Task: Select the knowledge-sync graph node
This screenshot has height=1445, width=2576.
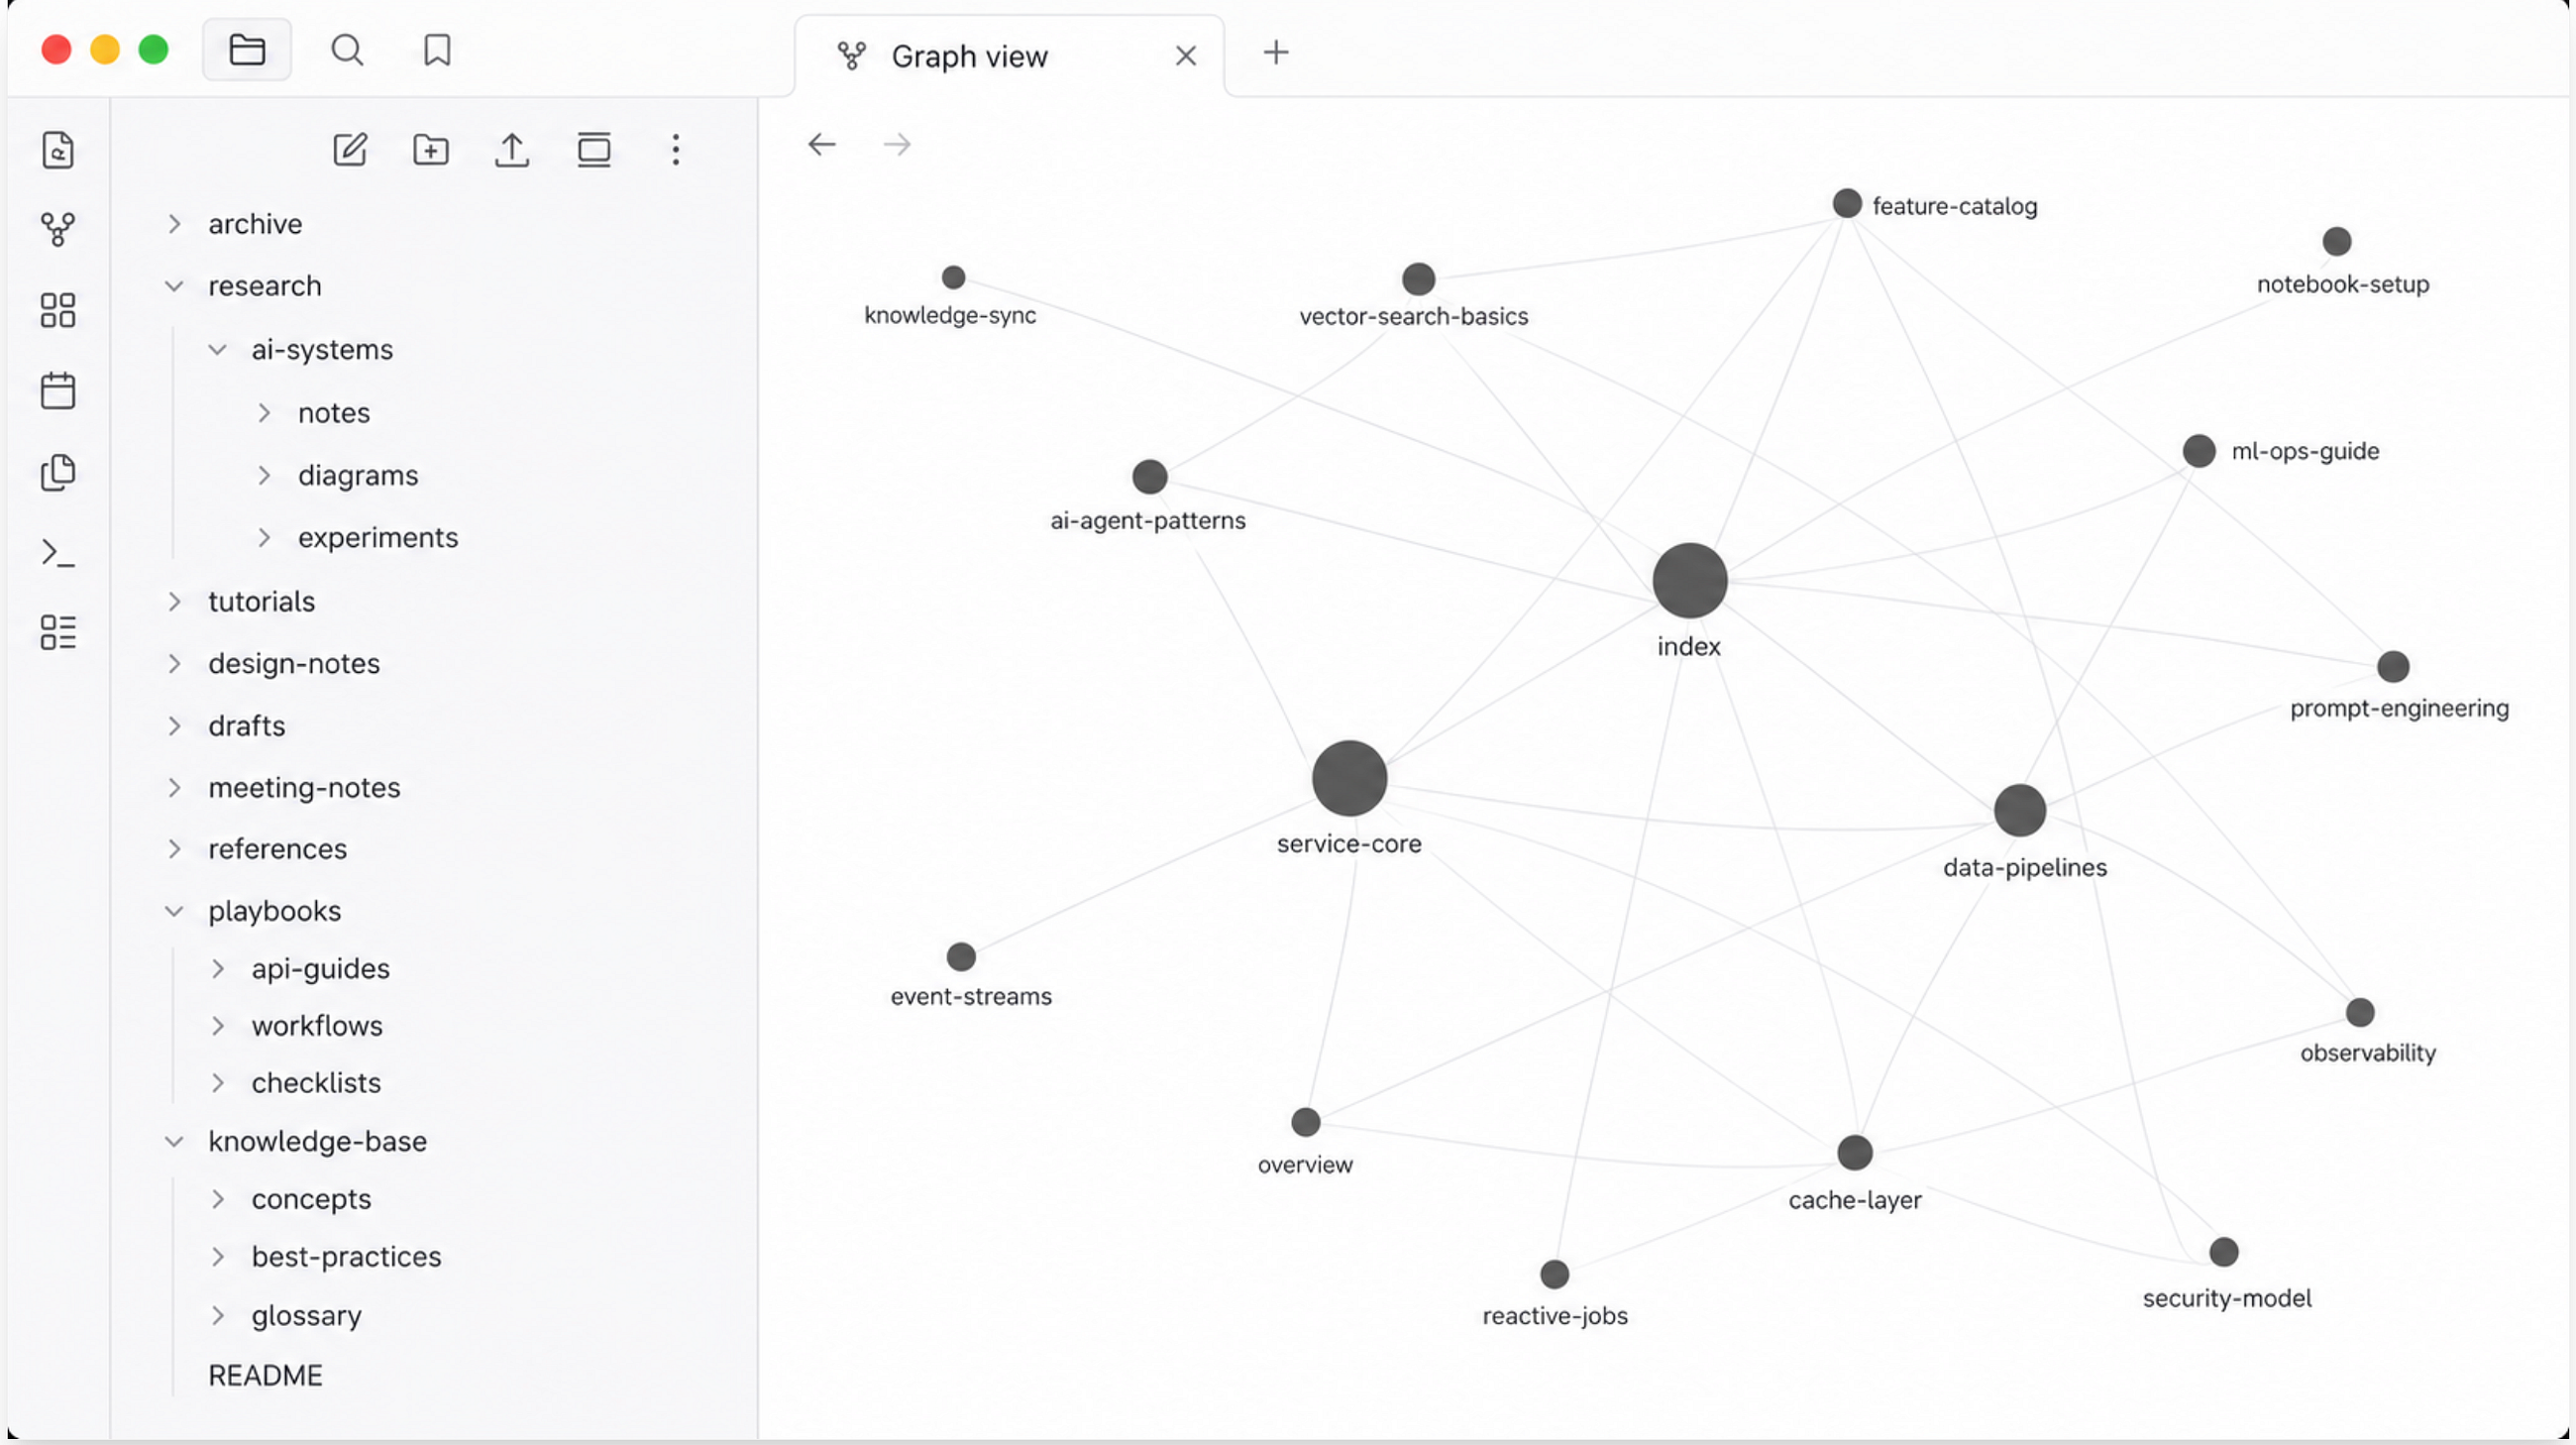Action: pyautogui.click(x=954, y=277)
